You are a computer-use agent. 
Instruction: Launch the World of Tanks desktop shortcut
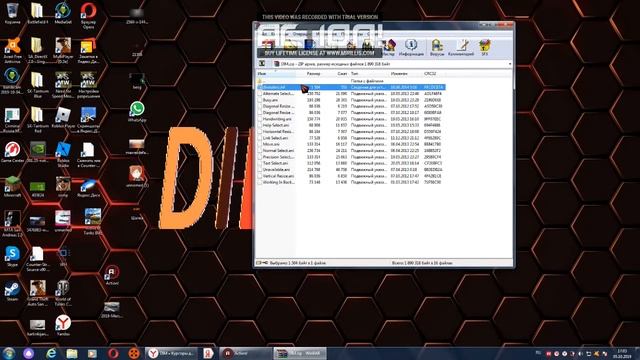63,293
